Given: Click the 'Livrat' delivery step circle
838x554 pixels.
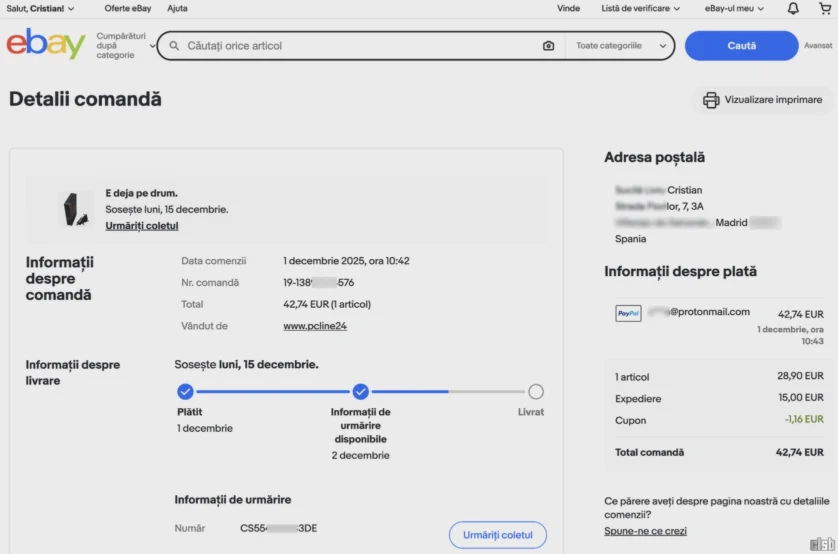Looking at the screenshot, I should coord(536,392).
